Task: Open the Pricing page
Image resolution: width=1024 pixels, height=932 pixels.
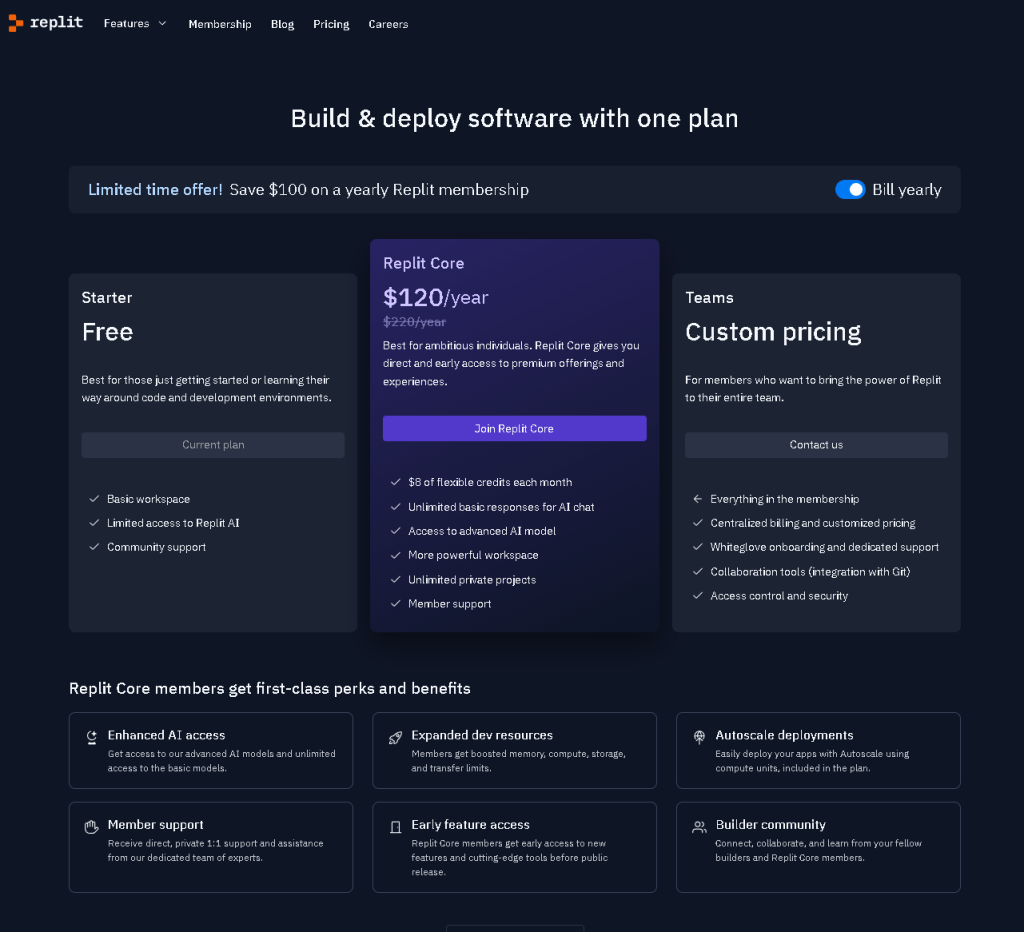Action: [331, 24]
